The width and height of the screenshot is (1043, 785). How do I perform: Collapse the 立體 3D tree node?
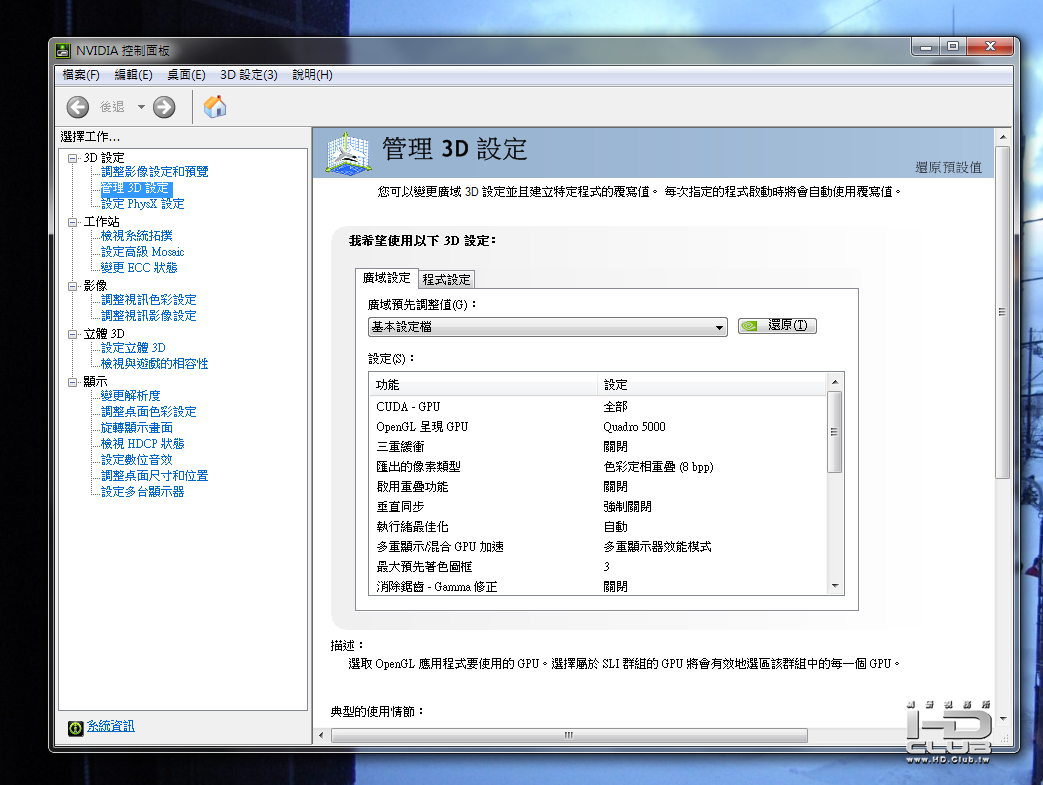tap(73, 334)
